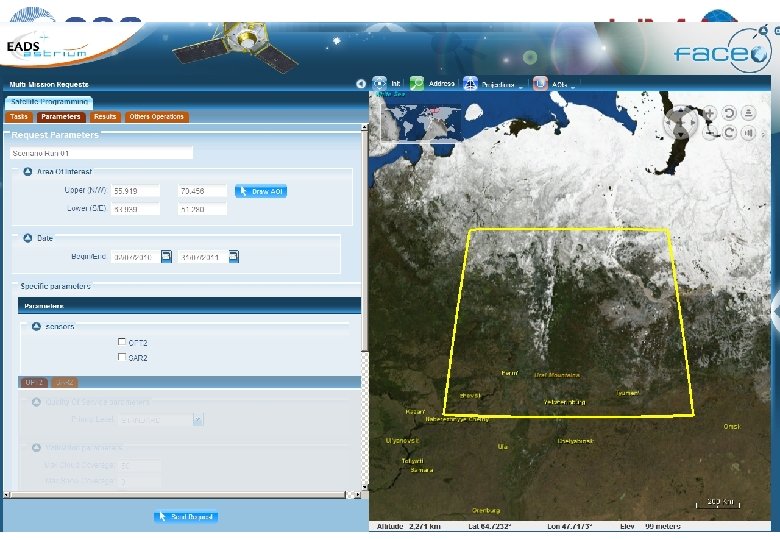Click the Yekaterinburg city label on map

click(x=565, y=402)
